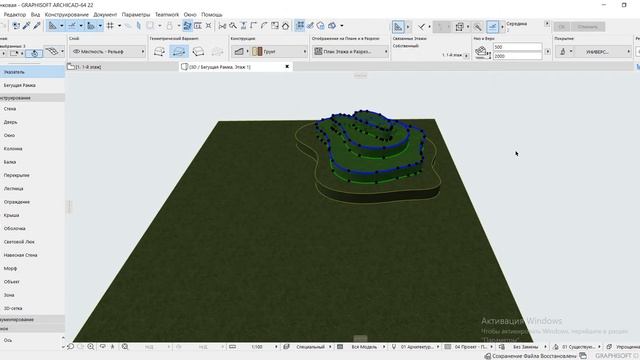Click the house-shaped icon in toolbar
The image size is (640, 360).
point(285,26)
